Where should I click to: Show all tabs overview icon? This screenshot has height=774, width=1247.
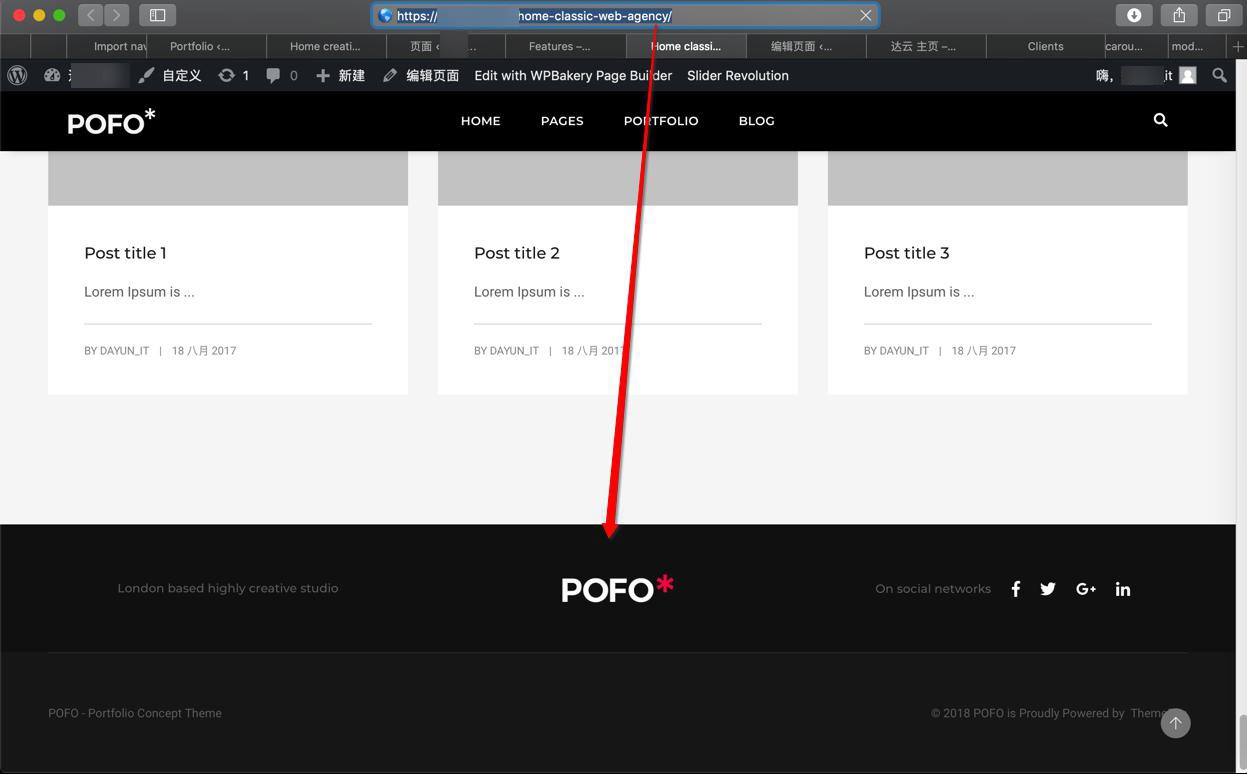coord(1224,15)
